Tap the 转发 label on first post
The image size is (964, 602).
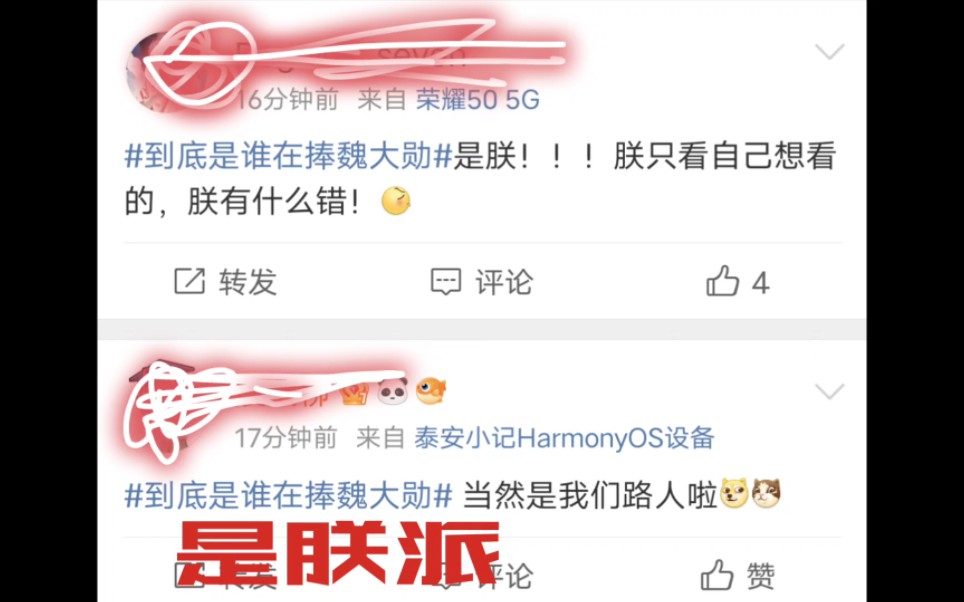click(248, 282)
